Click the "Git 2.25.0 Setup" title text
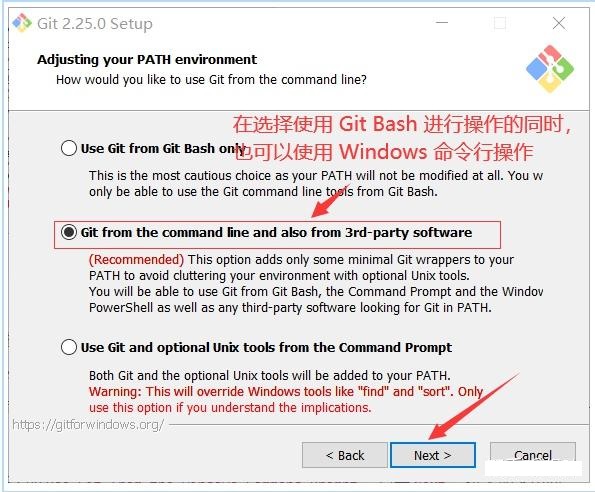 coord(95,24)
